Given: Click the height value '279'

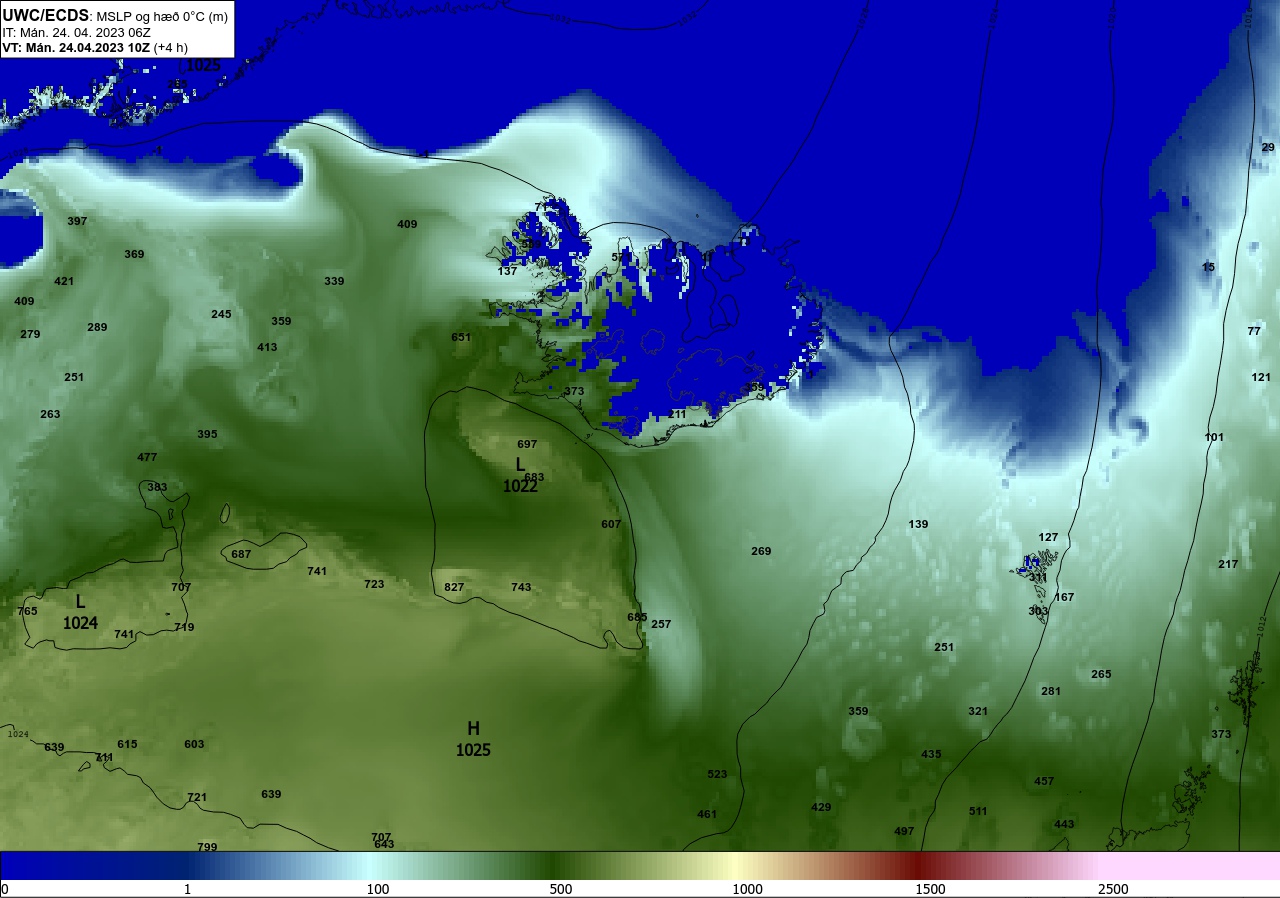Looking at the screenshot, I should coord(30,334).
